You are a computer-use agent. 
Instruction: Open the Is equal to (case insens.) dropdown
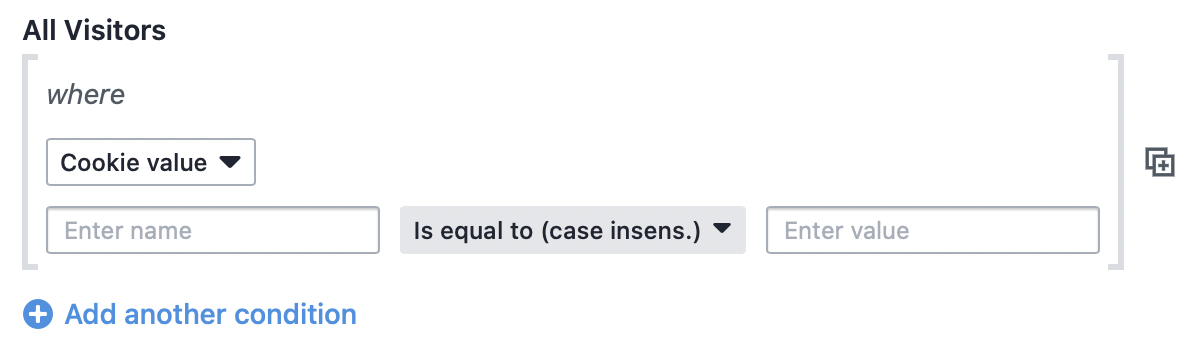pos(573,230)
